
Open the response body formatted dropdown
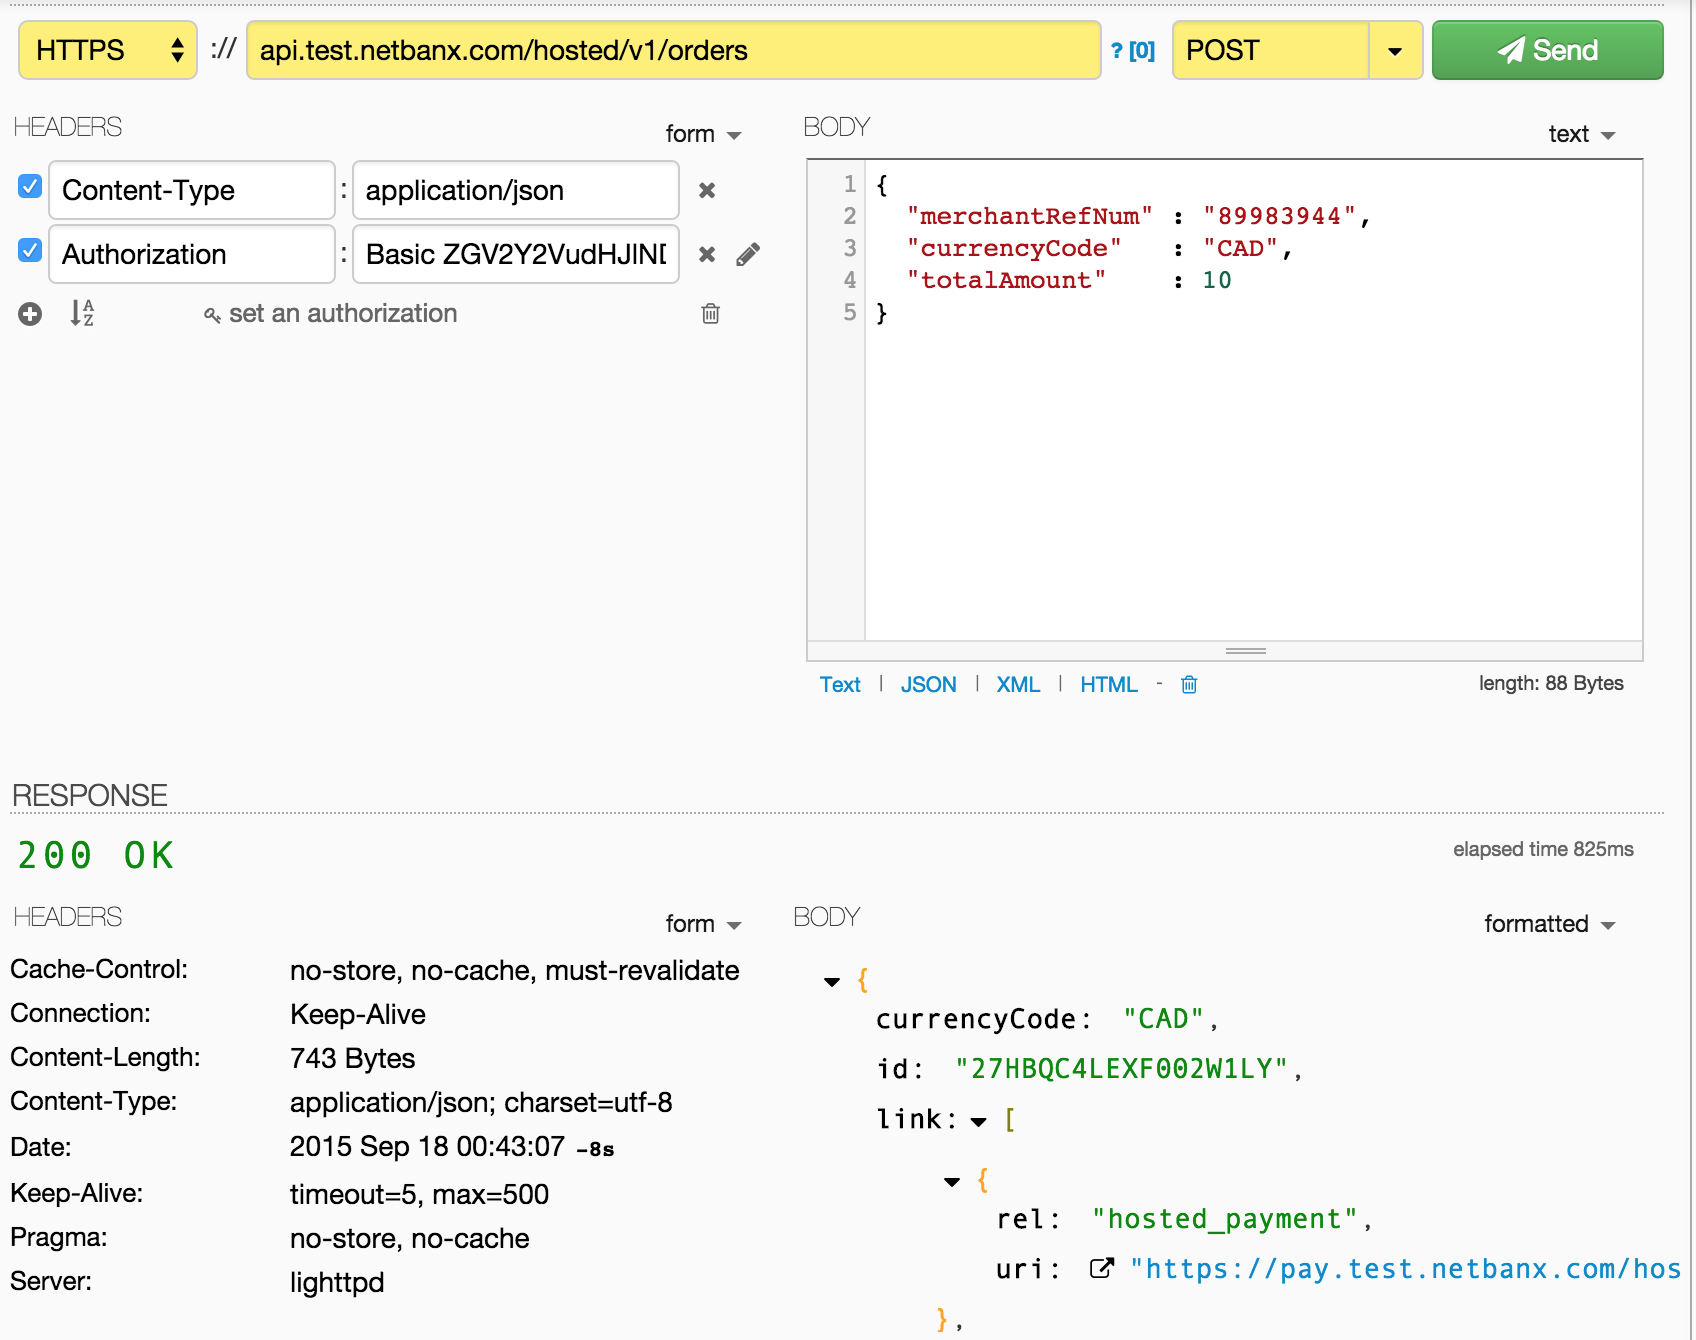tap(1550, 924)
